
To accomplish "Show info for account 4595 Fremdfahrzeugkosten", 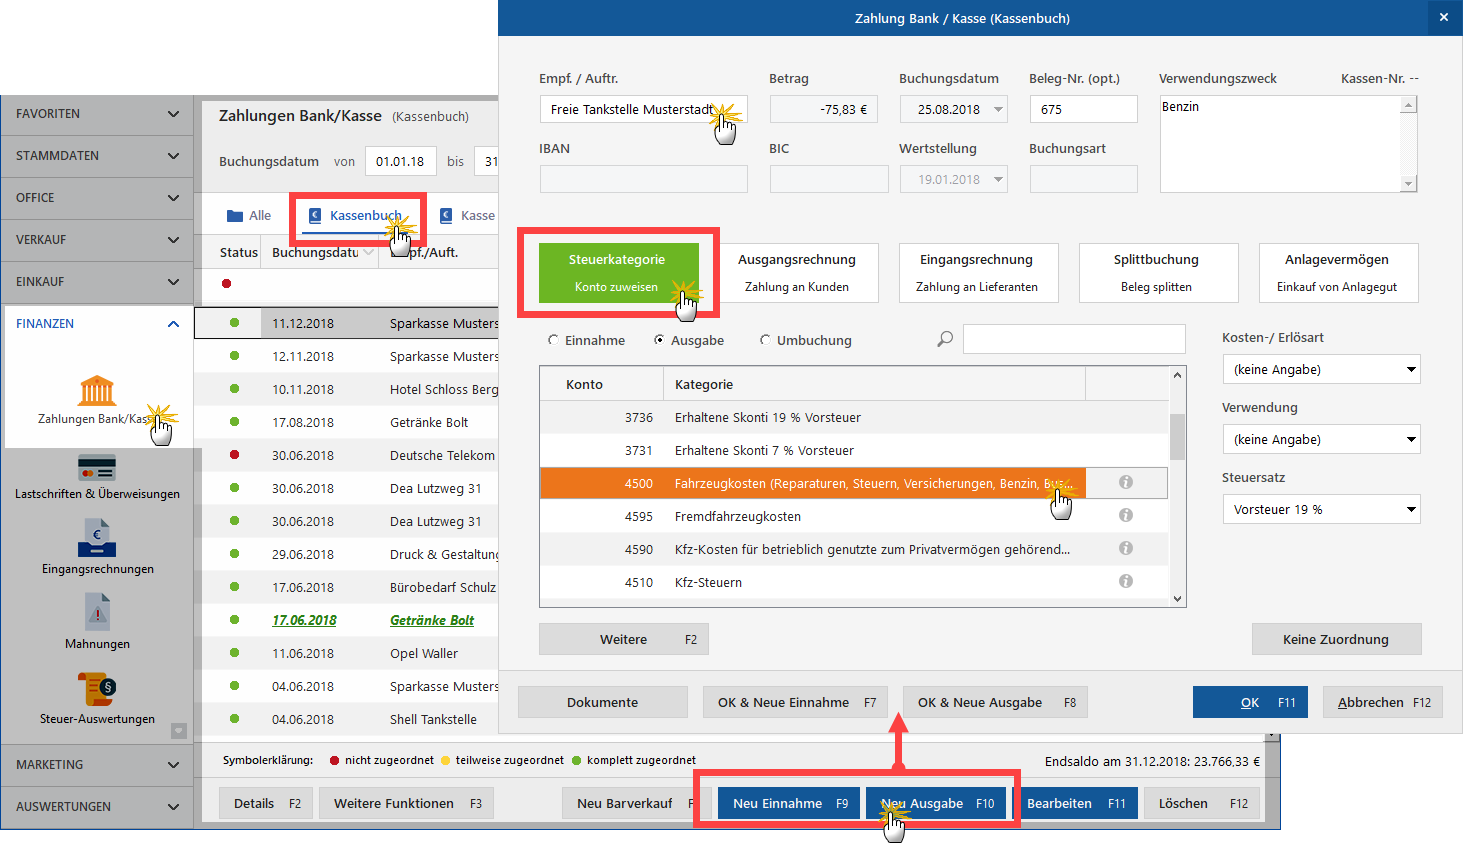I will click(1126, 515).
